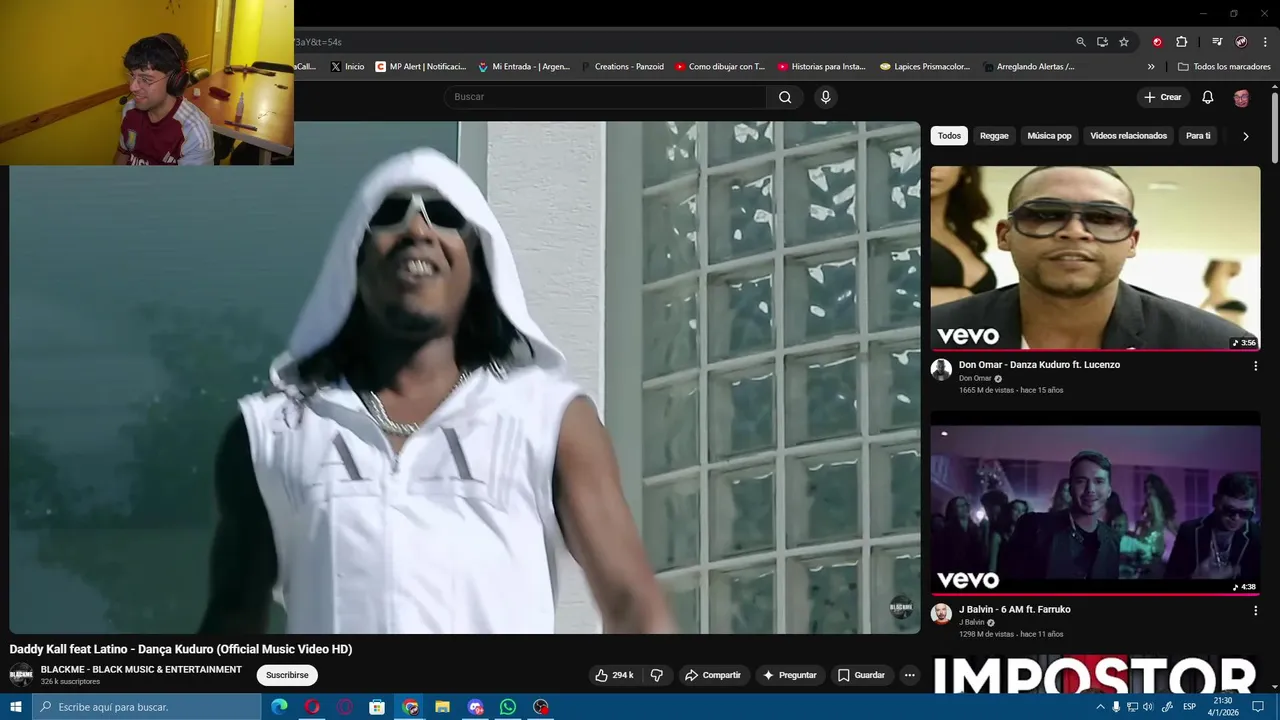The image size is (1280, 720).
Task: Open the Todos los marcadores folder
Action: tap(1224, 67)
